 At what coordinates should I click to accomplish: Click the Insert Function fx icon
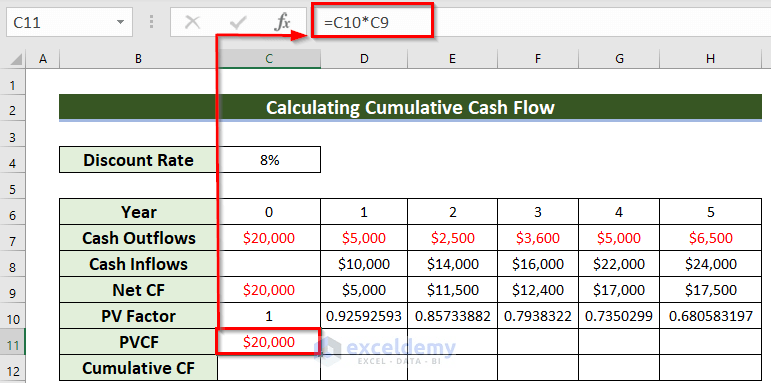pos(282,23)
